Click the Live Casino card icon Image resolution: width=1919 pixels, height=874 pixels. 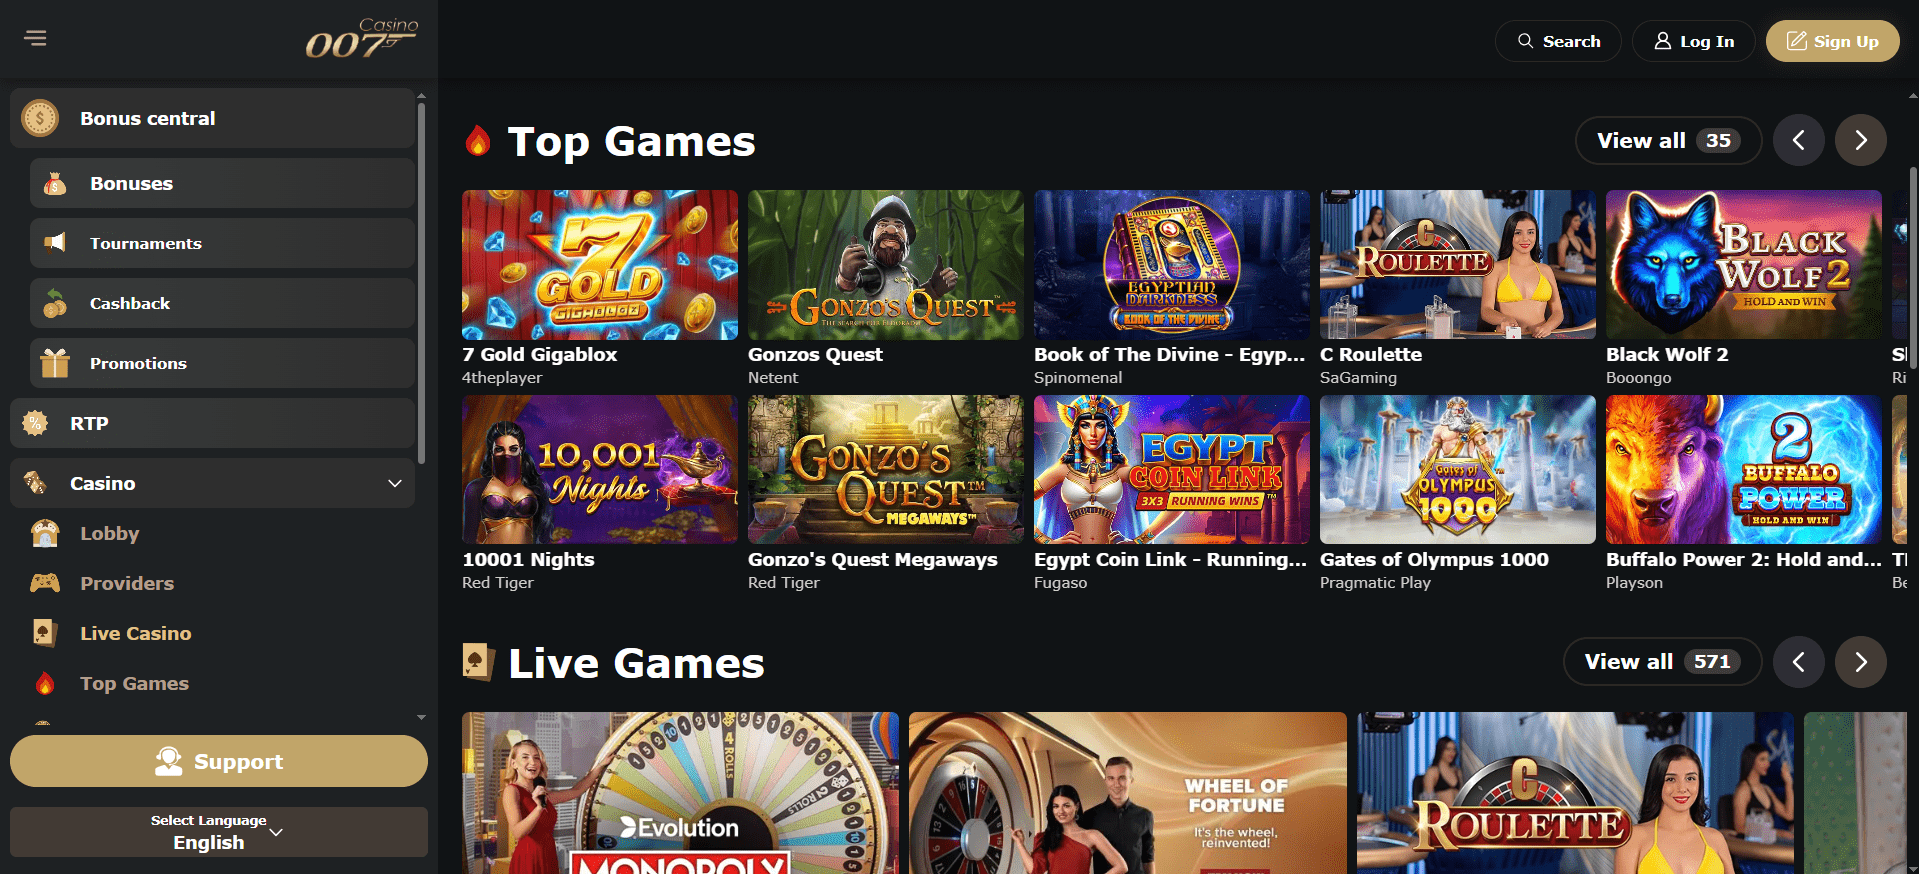point(44,633)
